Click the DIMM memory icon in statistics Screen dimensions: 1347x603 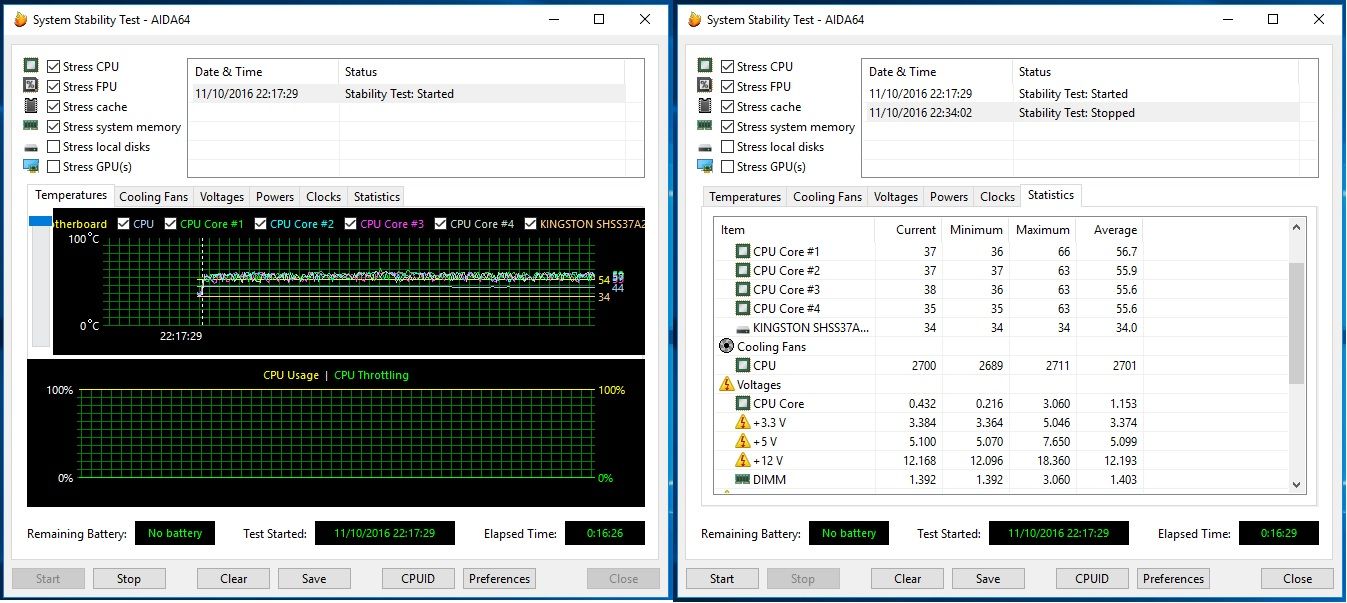pos(742,480)
